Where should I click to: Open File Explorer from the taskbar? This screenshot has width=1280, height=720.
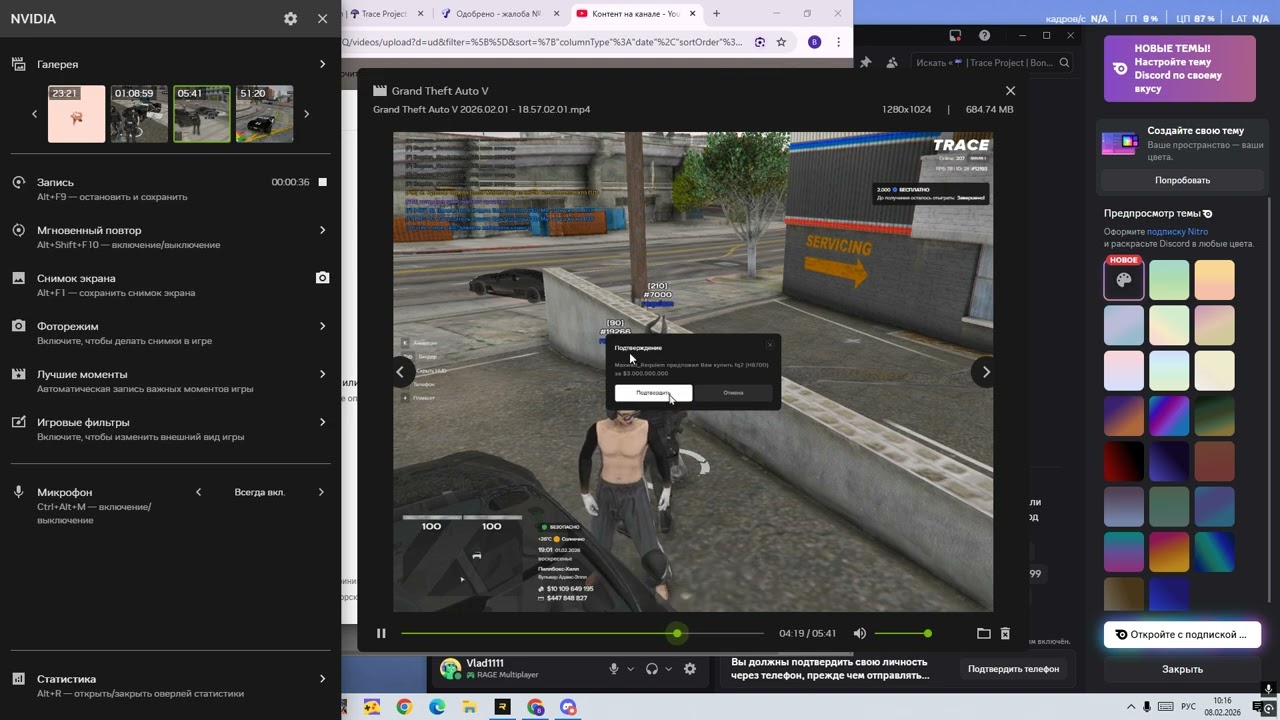pos(470,707)
